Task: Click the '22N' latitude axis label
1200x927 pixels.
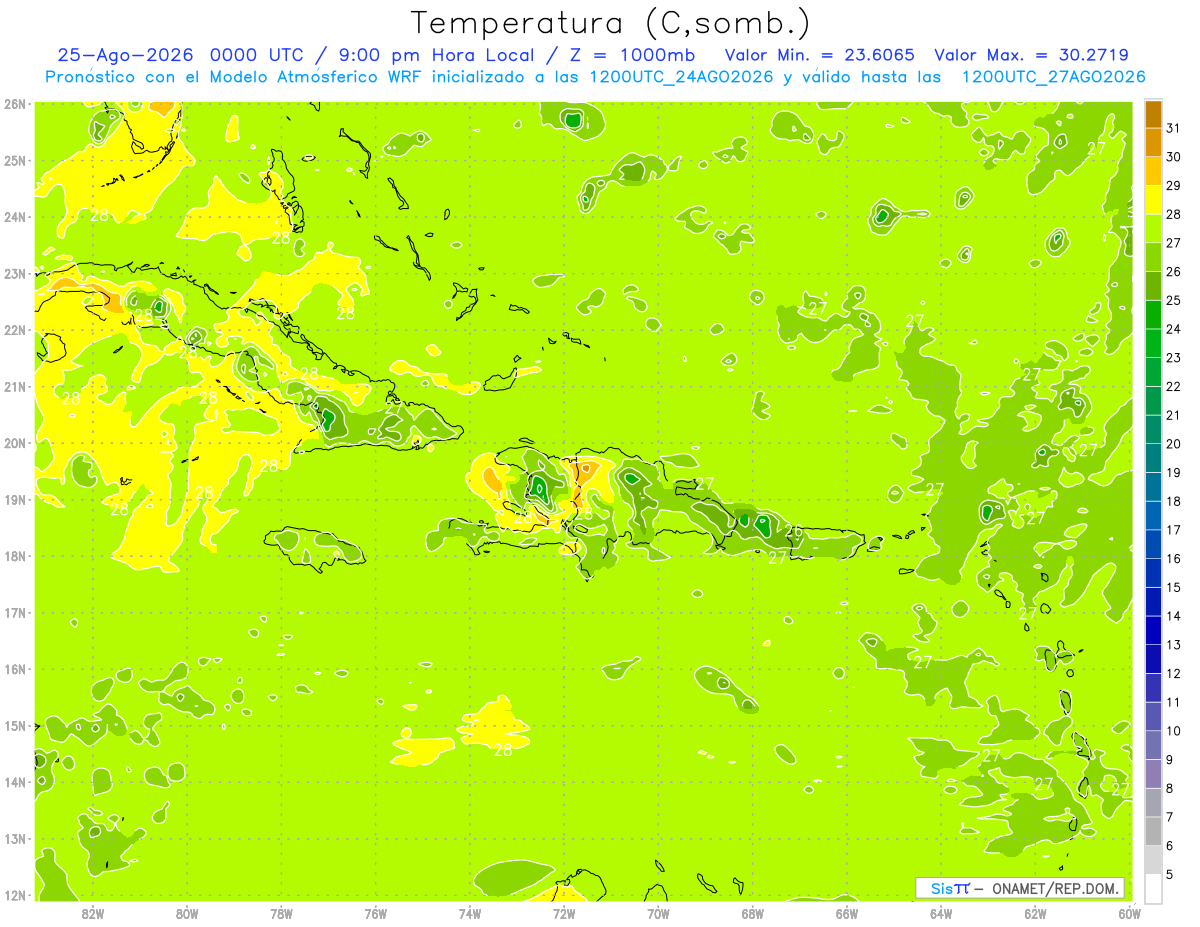Action: (x=15, y=330)
